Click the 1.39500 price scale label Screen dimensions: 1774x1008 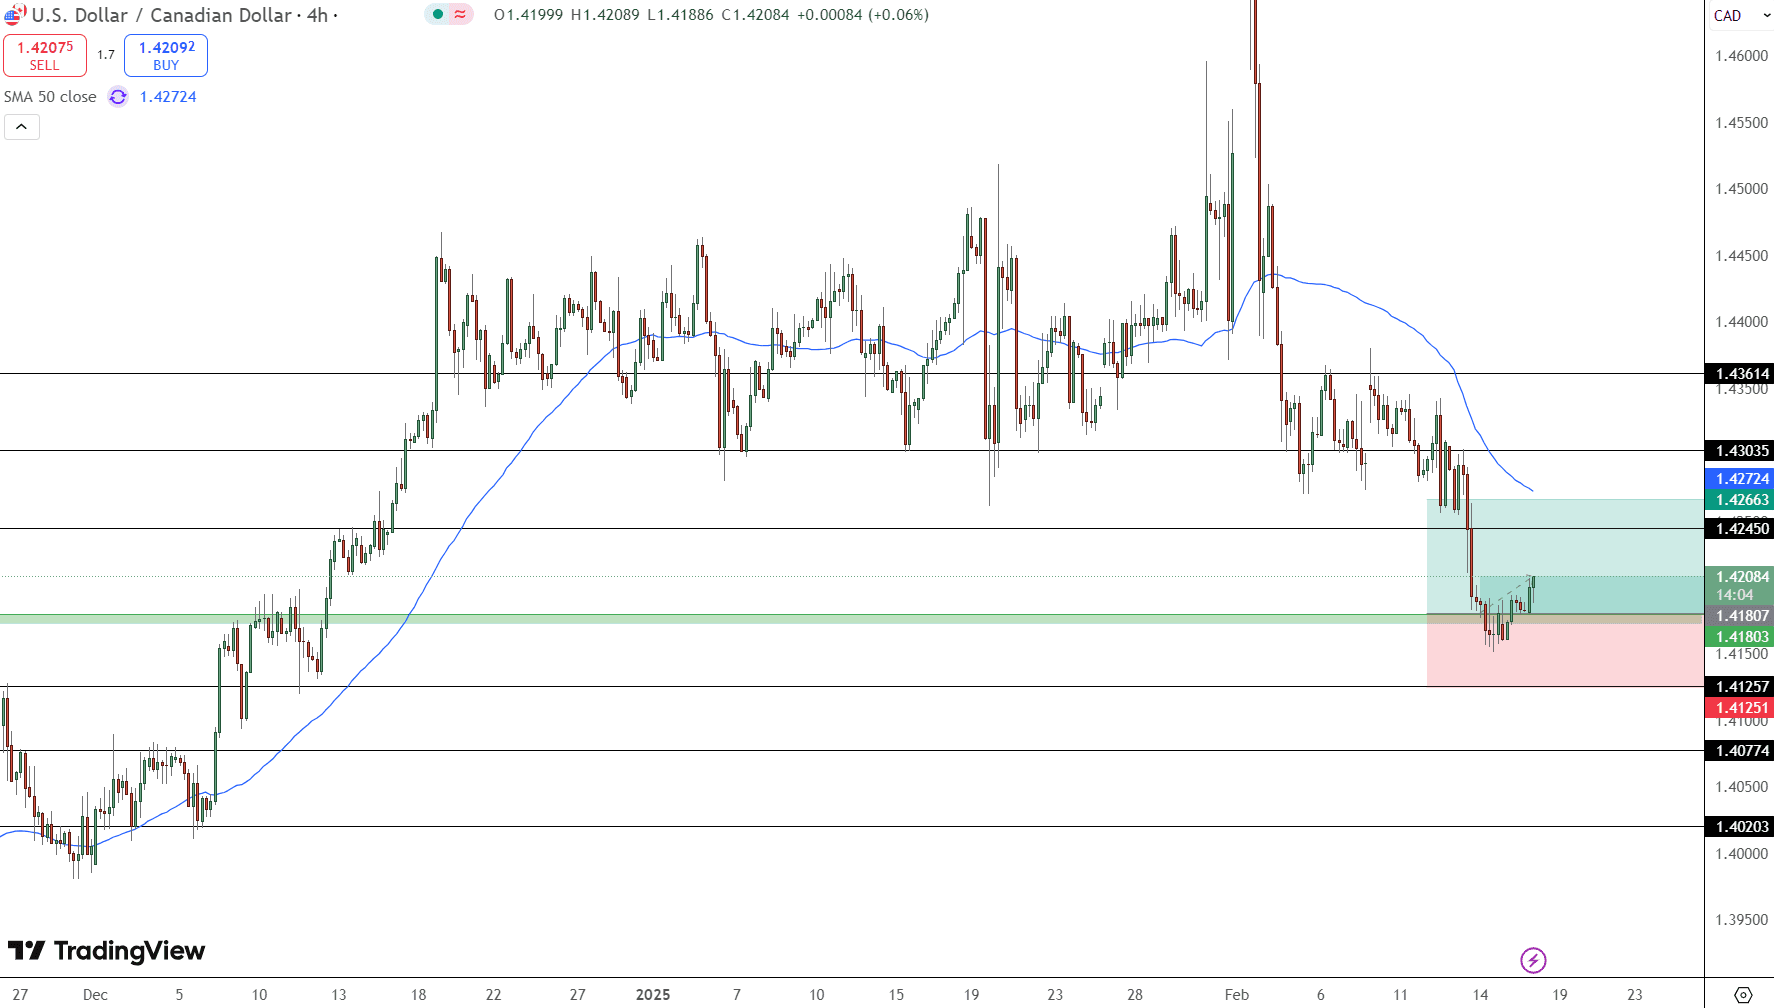pyautogui.click(x=1741, y=920)
